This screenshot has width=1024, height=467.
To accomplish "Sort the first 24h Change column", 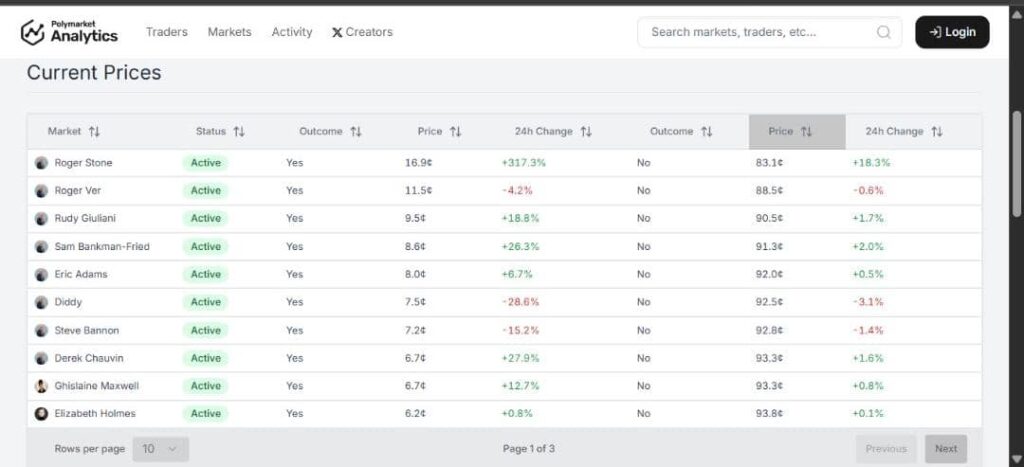I will pyautogui.click(x=586, y=131).
